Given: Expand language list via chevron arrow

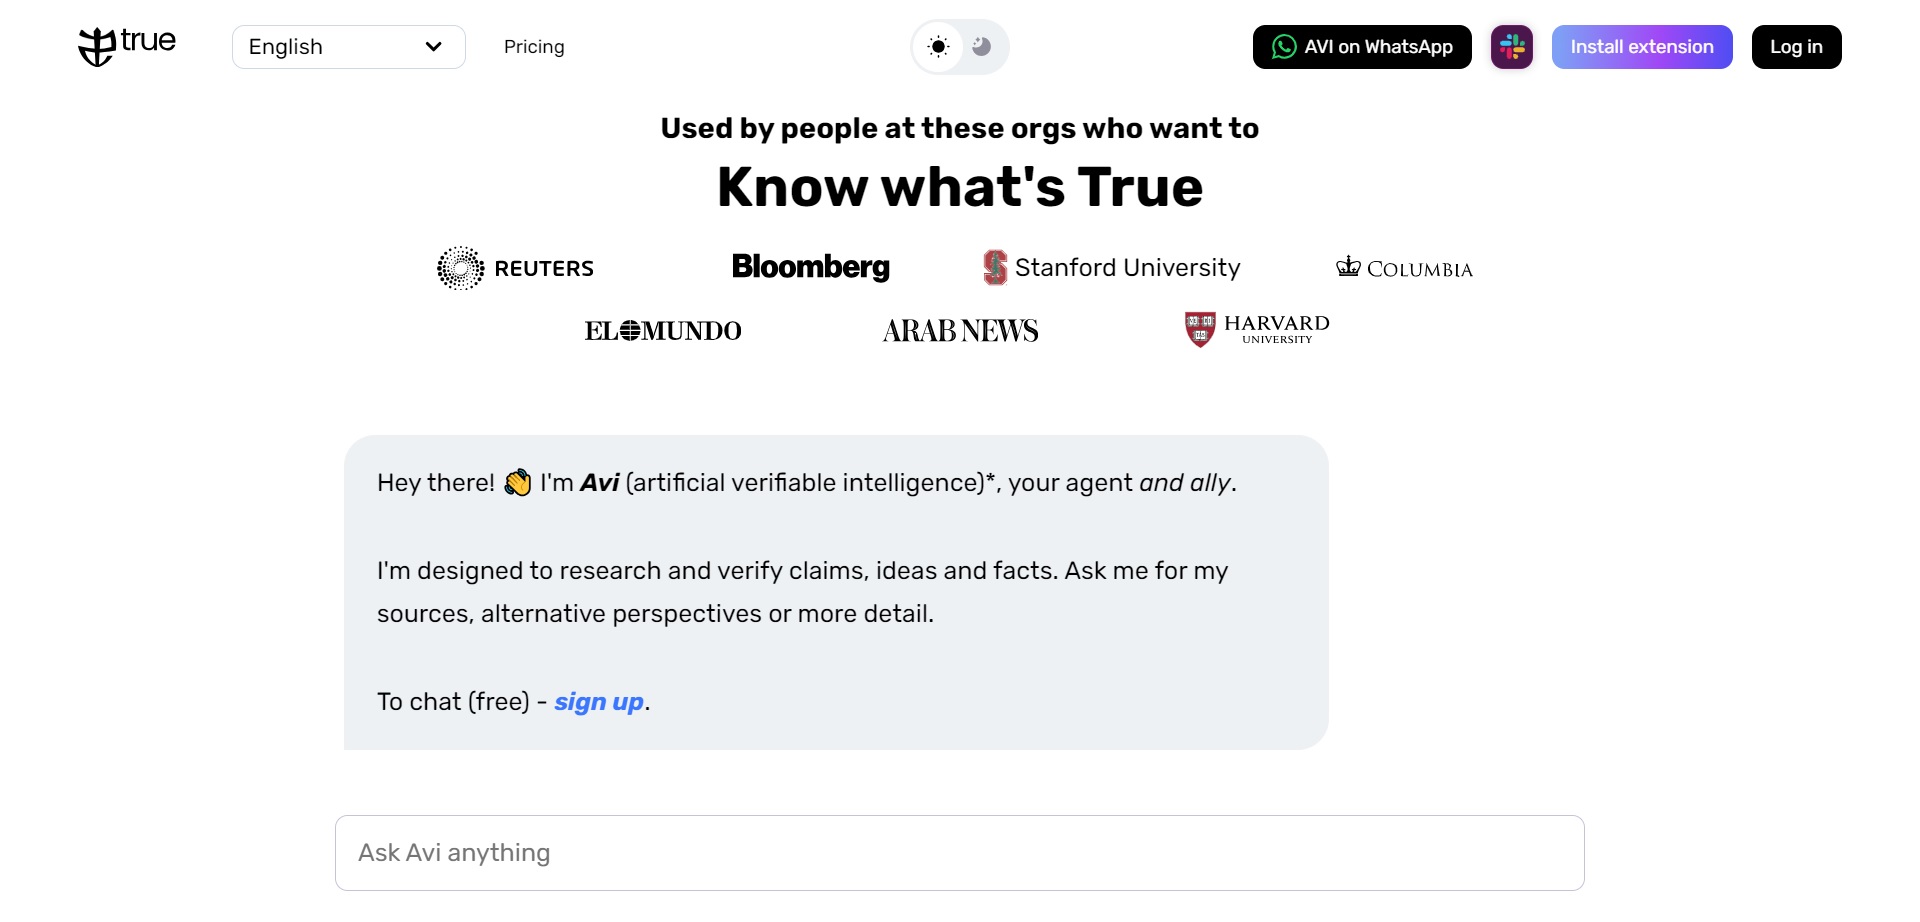Looking at the screenshot, I should click(x=433, y=47).
